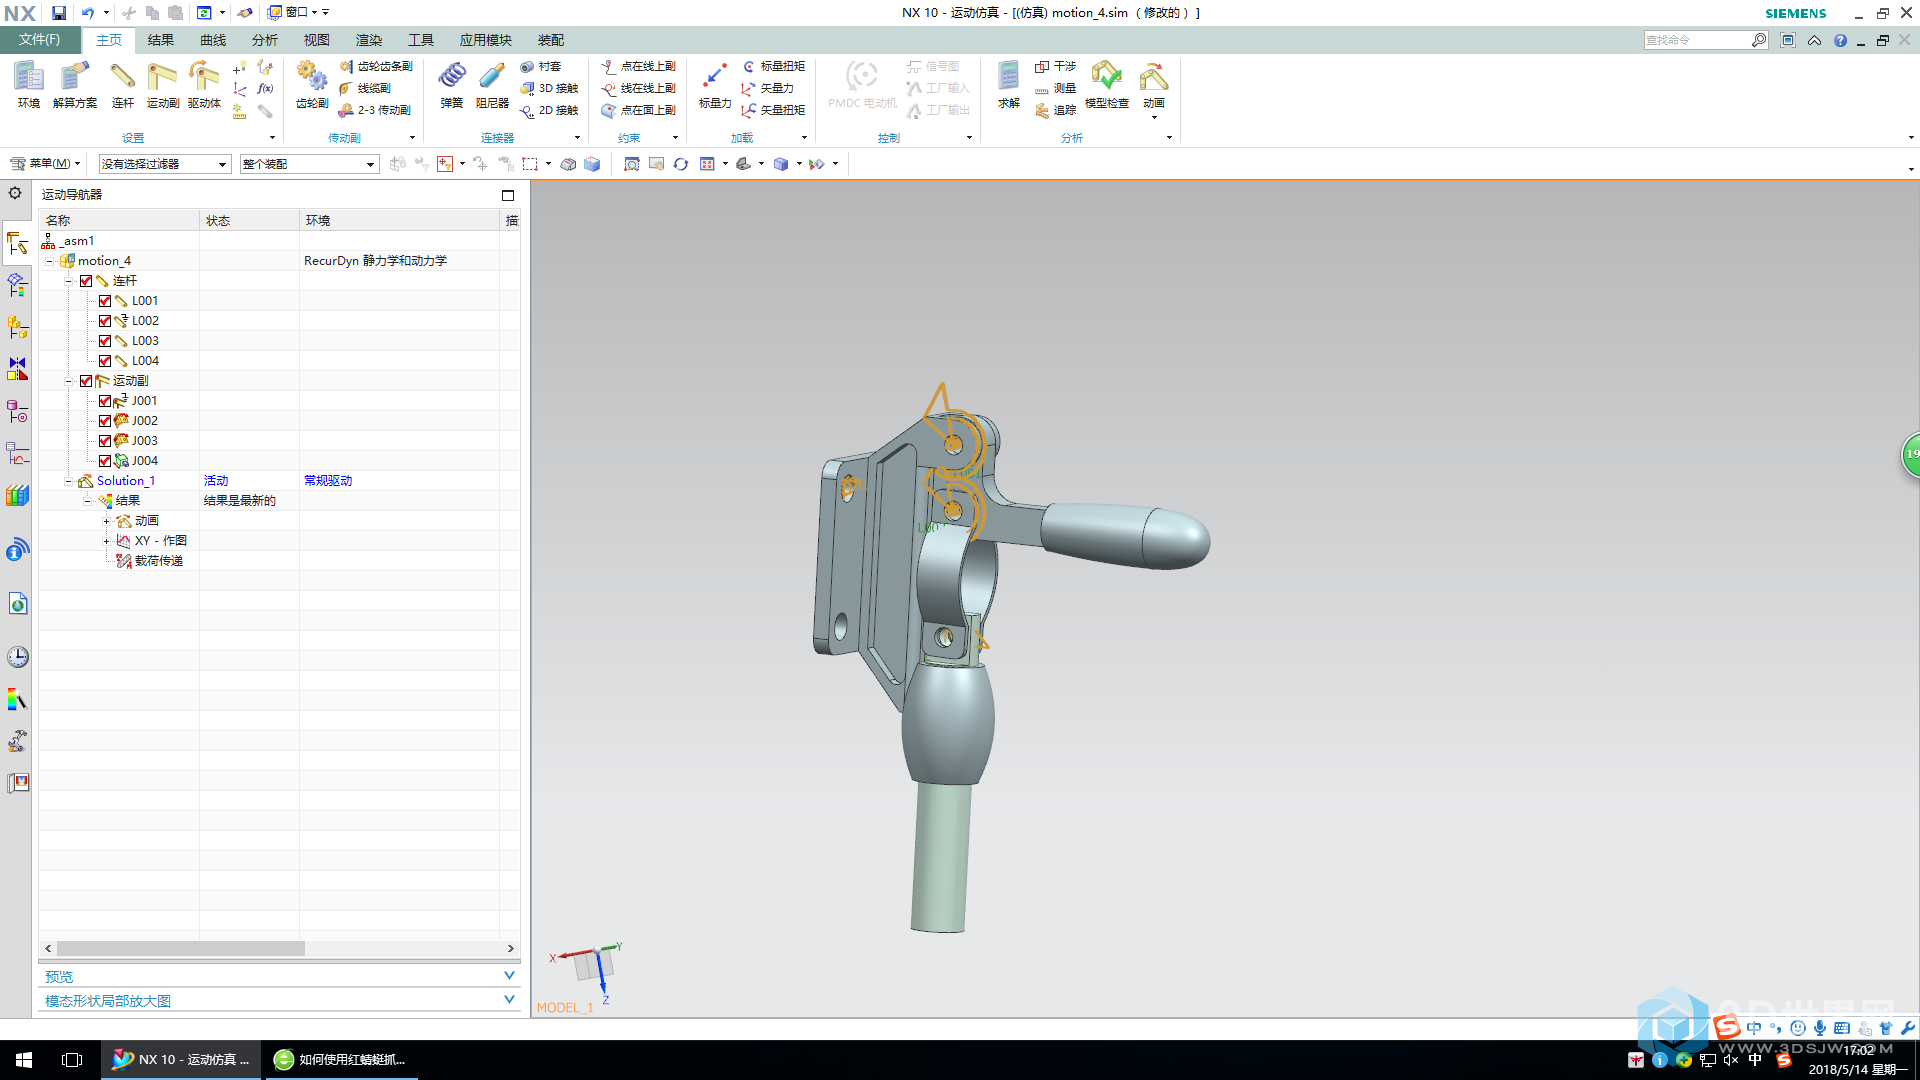Open the 文件(F) menu

point(39,40)
